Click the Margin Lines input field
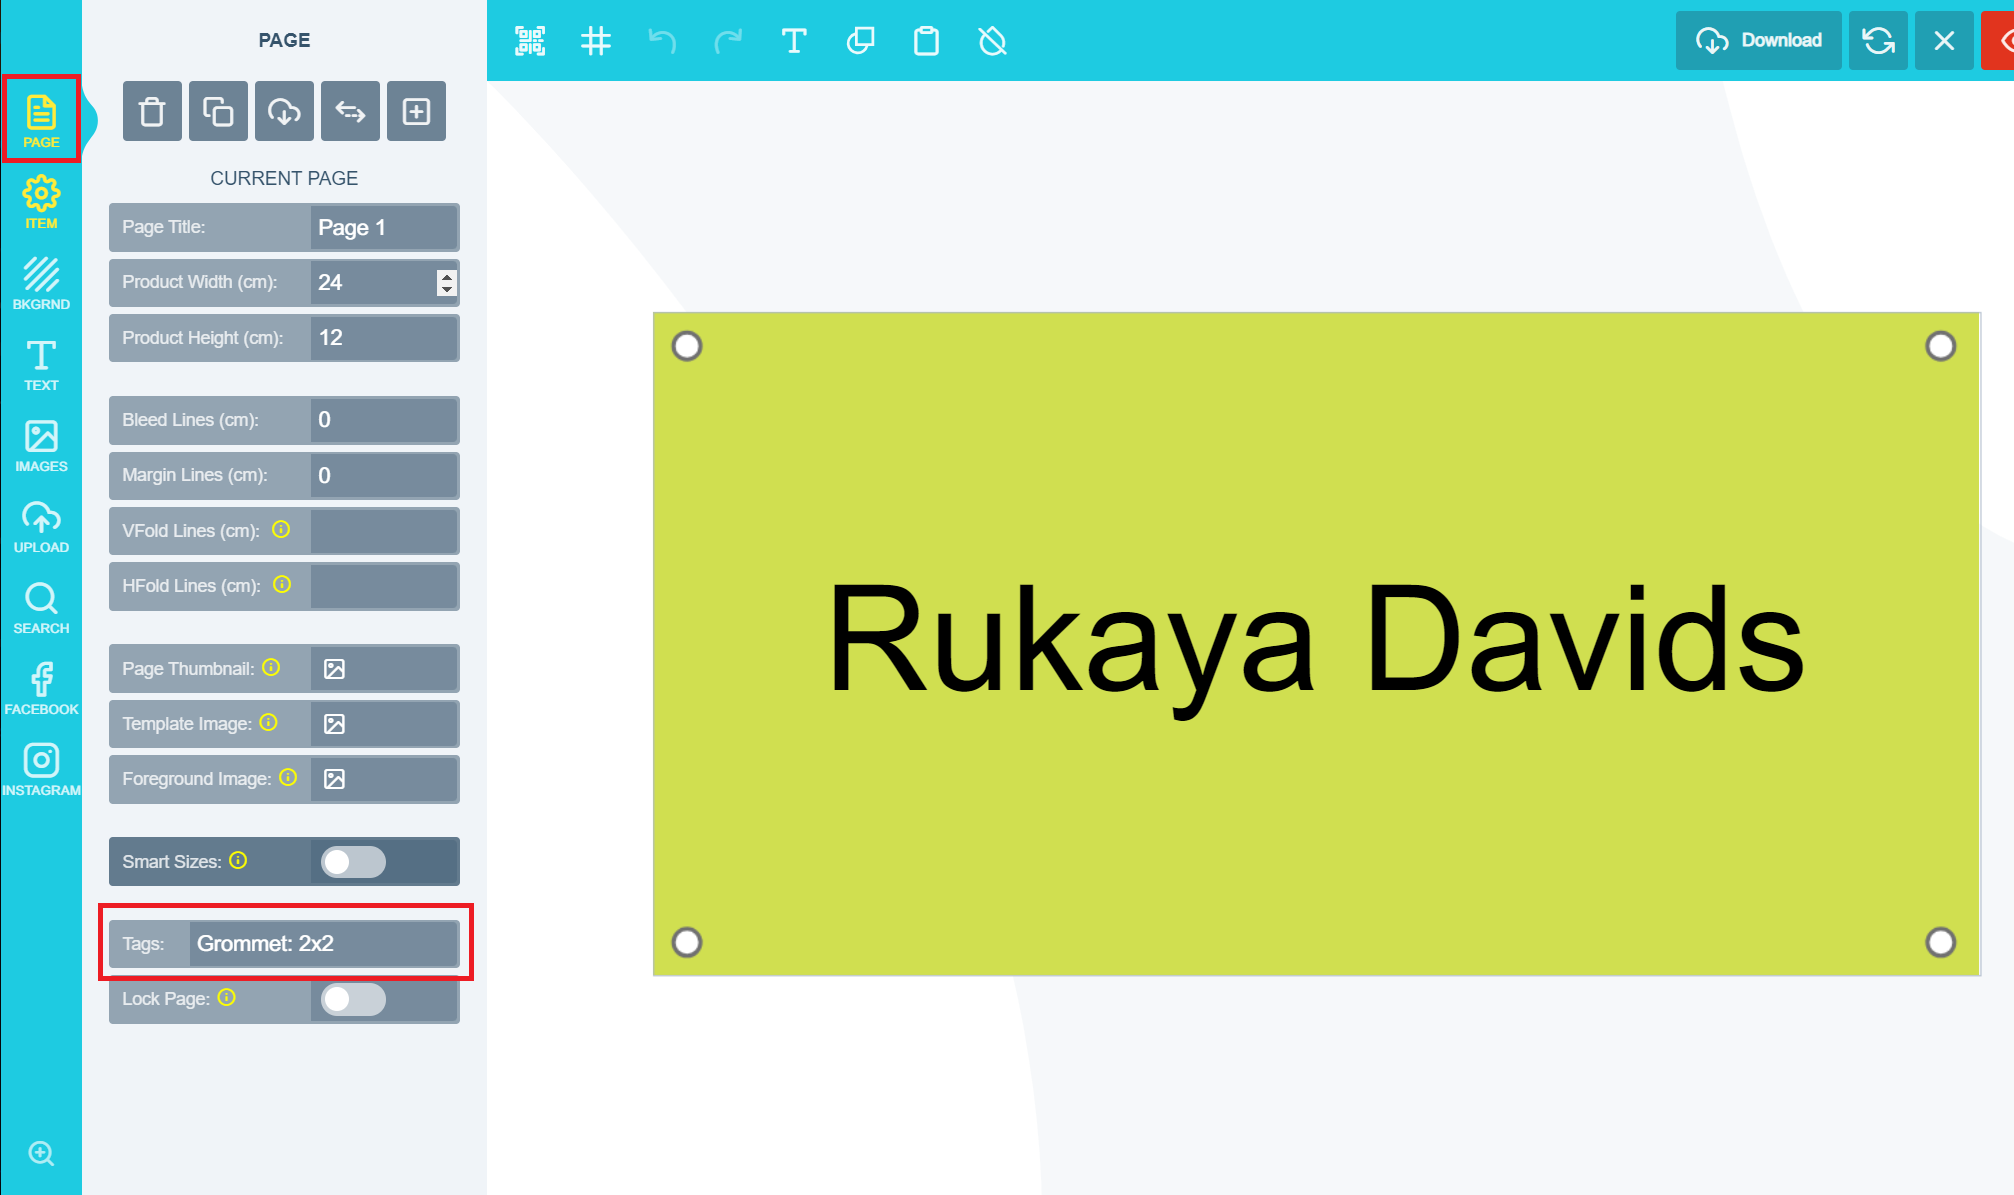This screenshot has height=1195, width=2014. 385,476
